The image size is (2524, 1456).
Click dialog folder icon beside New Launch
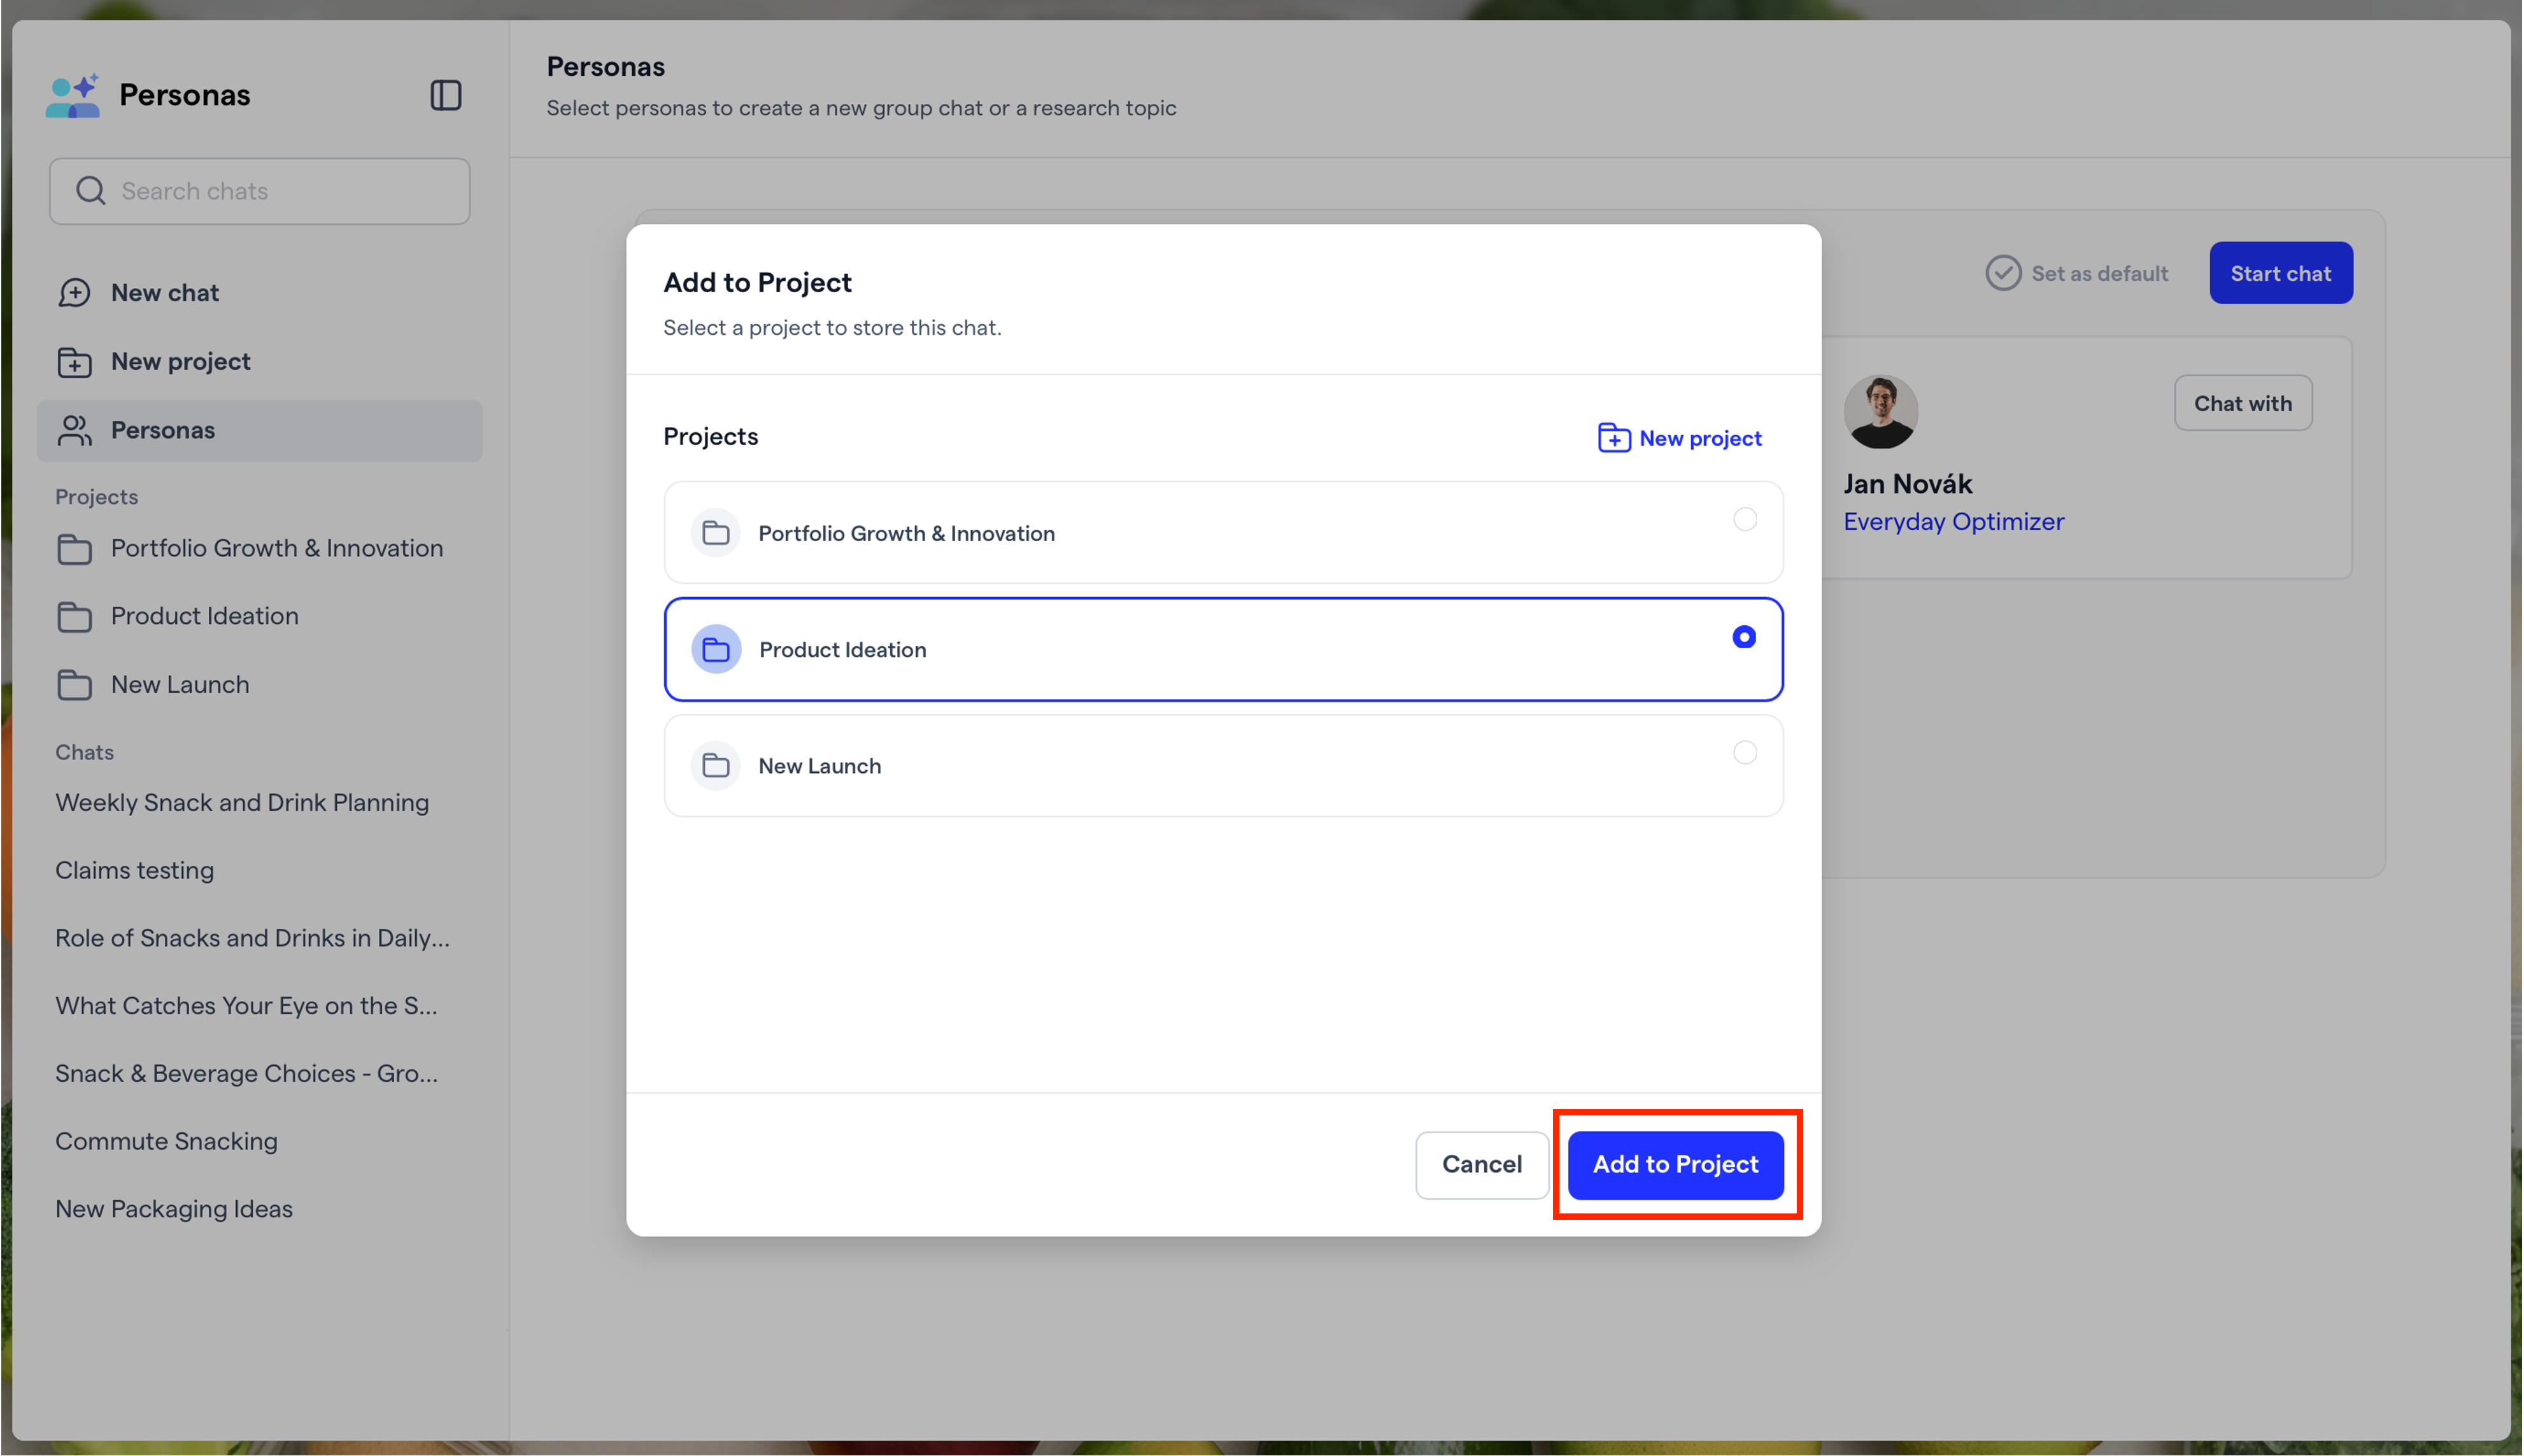pyautogui.click(x=716, y=766)
